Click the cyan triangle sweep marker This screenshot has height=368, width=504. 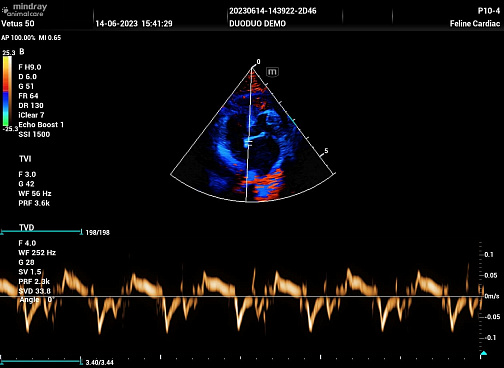[x=484, y=353]
